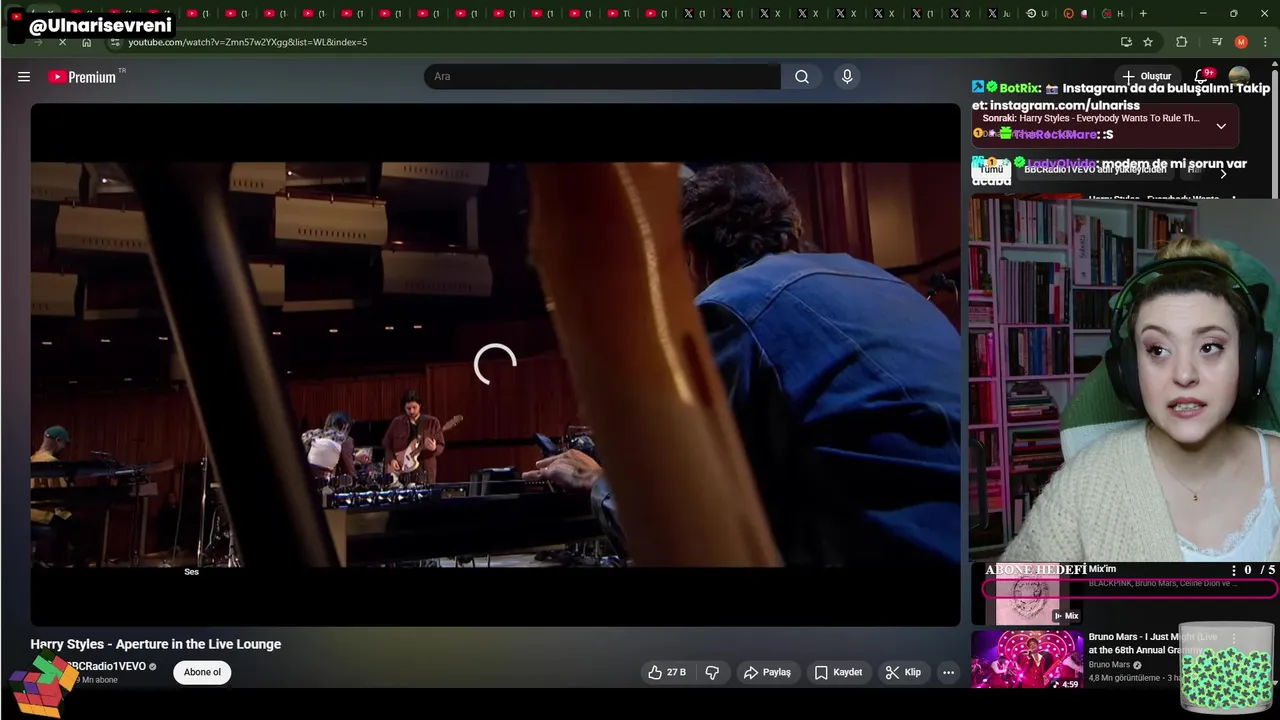
Task: Open the Mix'im card three-dot menu
Action: [1234, 570]
